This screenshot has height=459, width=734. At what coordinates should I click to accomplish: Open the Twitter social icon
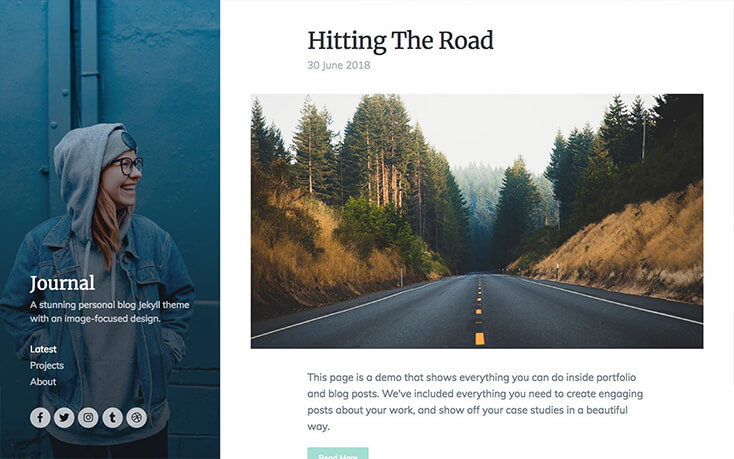(64, 417)
